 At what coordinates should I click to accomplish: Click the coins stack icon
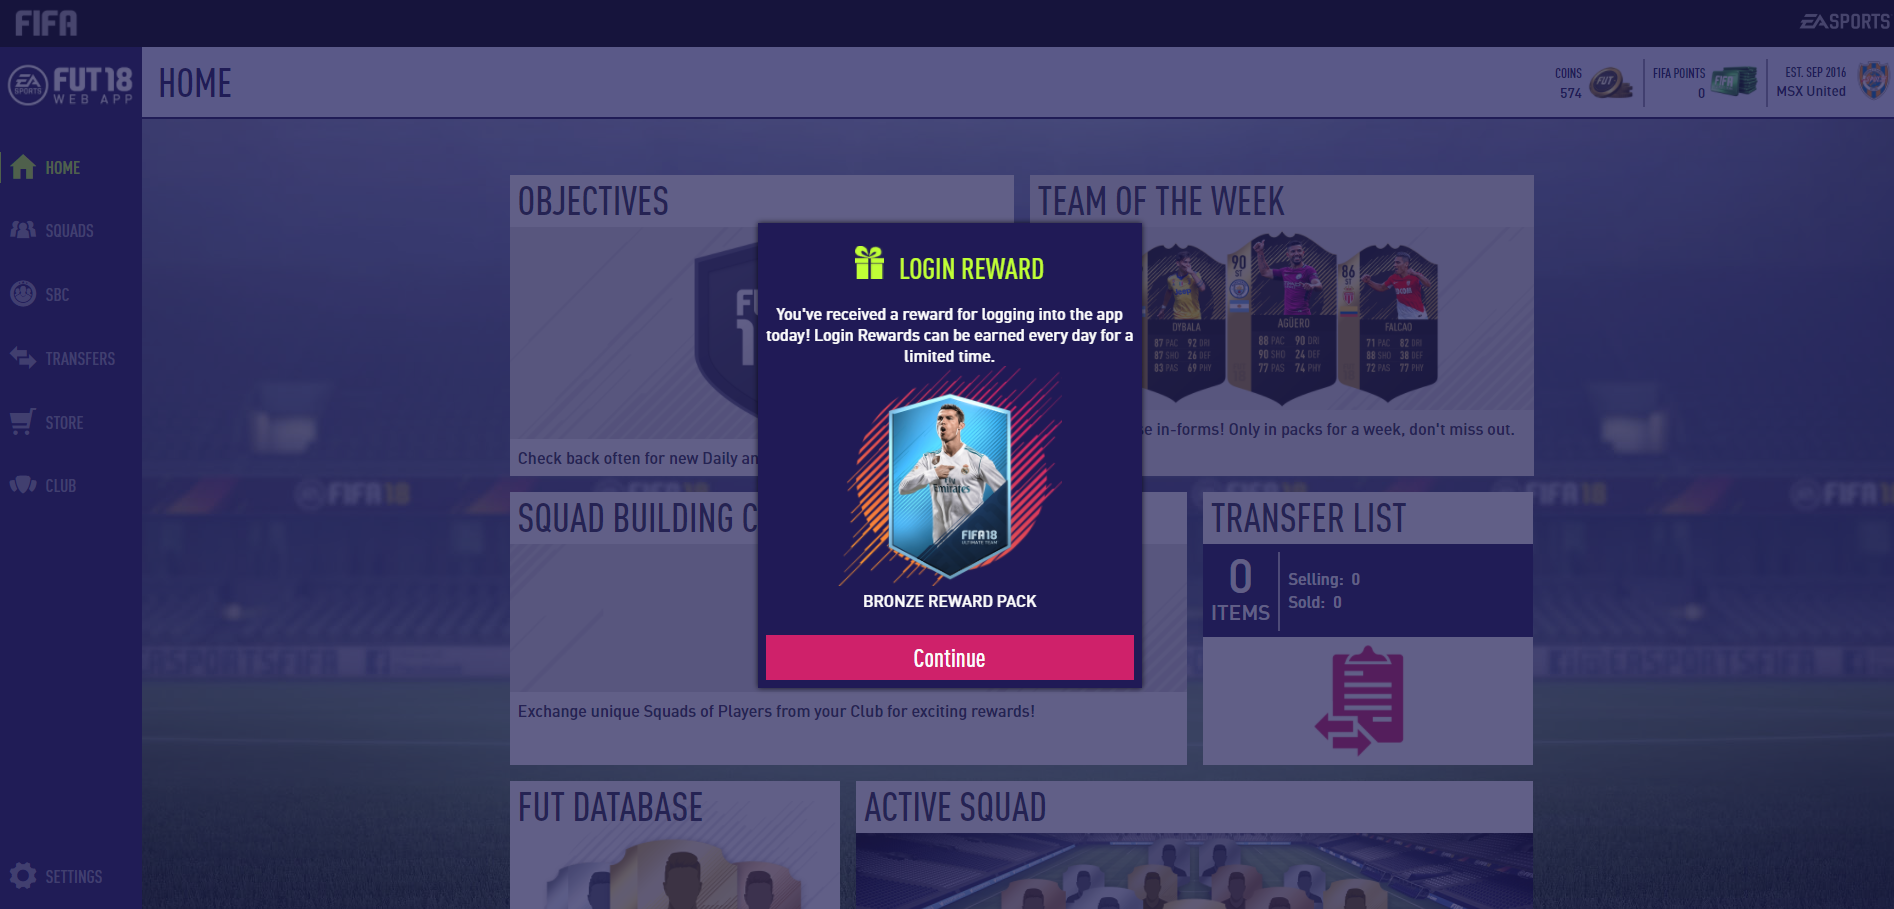(1610, 82)
